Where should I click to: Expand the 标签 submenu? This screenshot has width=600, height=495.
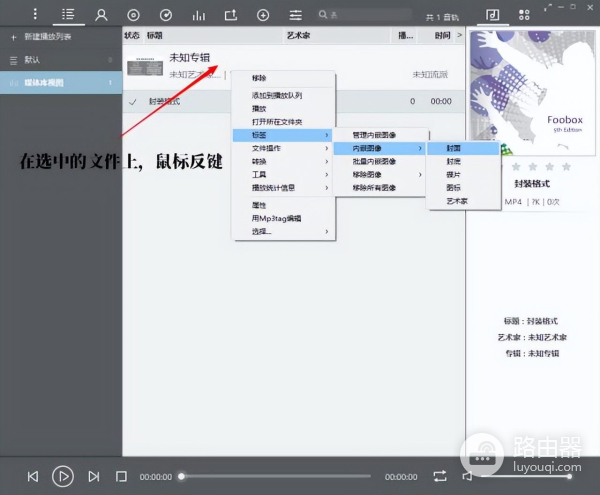tap(282, 135)
